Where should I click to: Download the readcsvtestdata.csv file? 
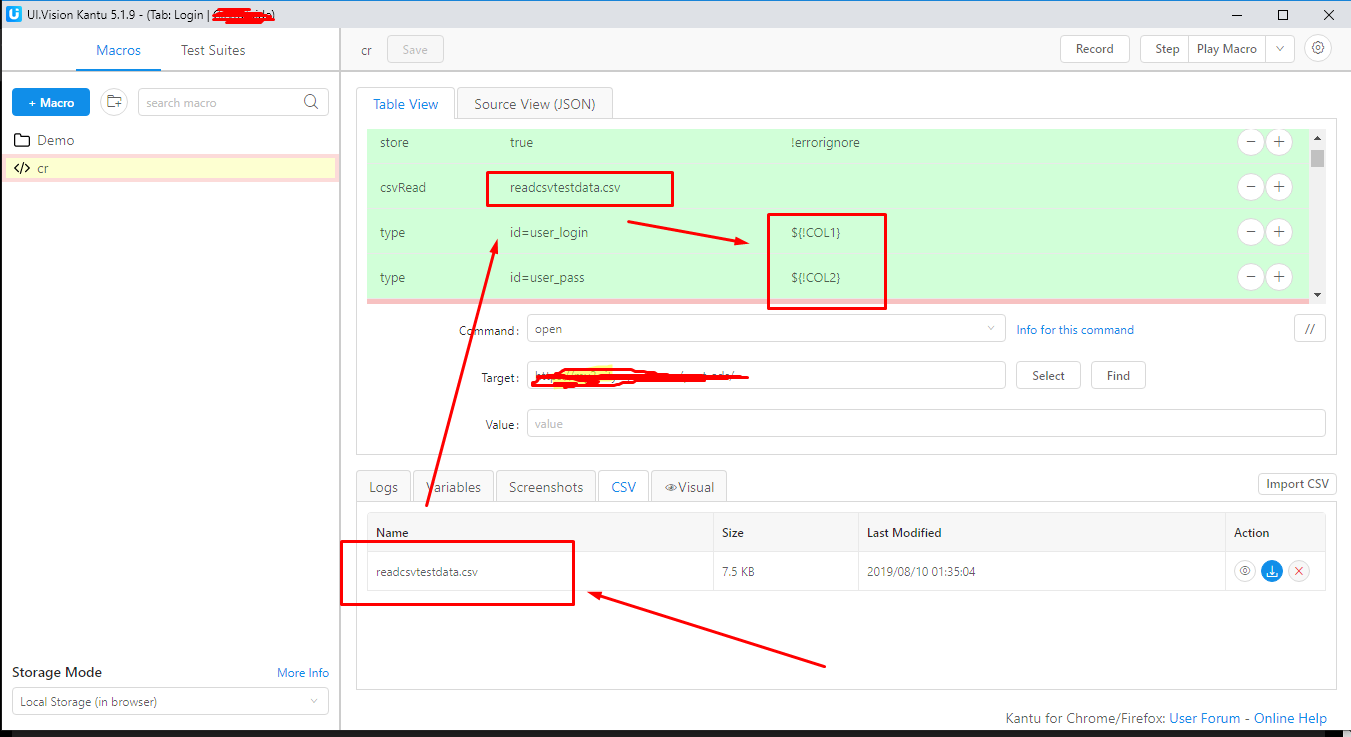(x=1272, y=571)
